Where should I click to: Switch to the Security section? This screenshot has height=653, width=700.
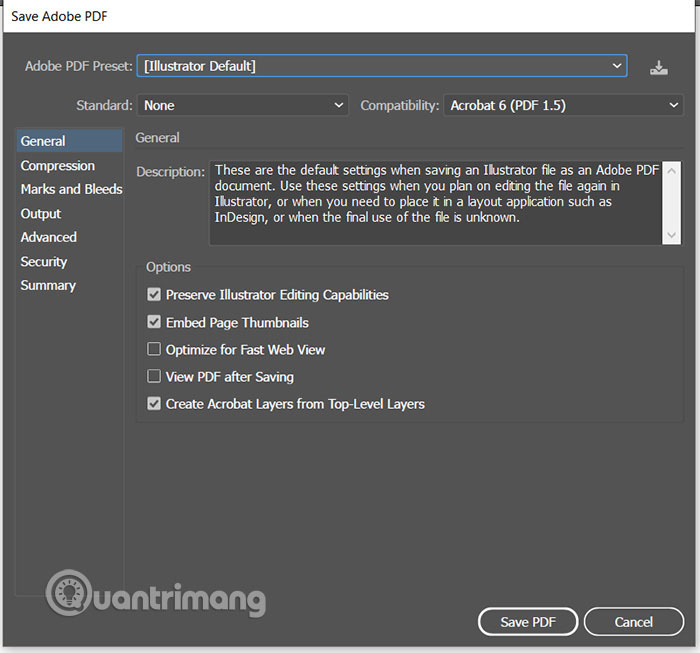(44, 262)
